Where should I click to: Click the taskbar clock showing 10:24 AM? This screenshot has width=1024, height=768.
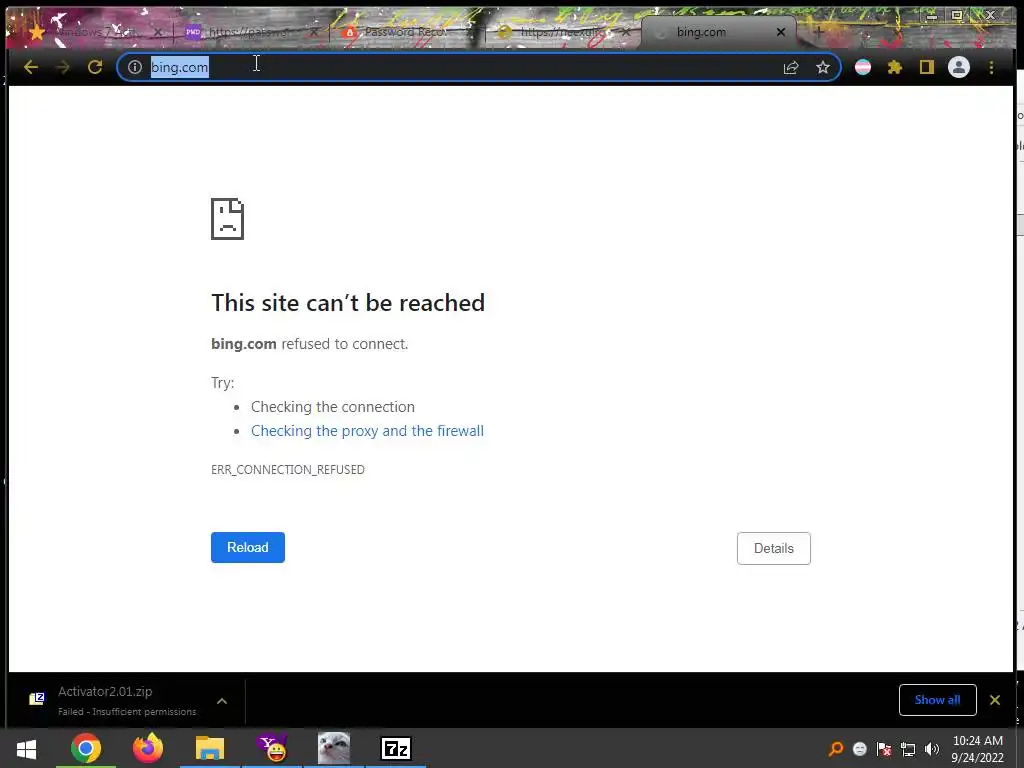(978, 749)
